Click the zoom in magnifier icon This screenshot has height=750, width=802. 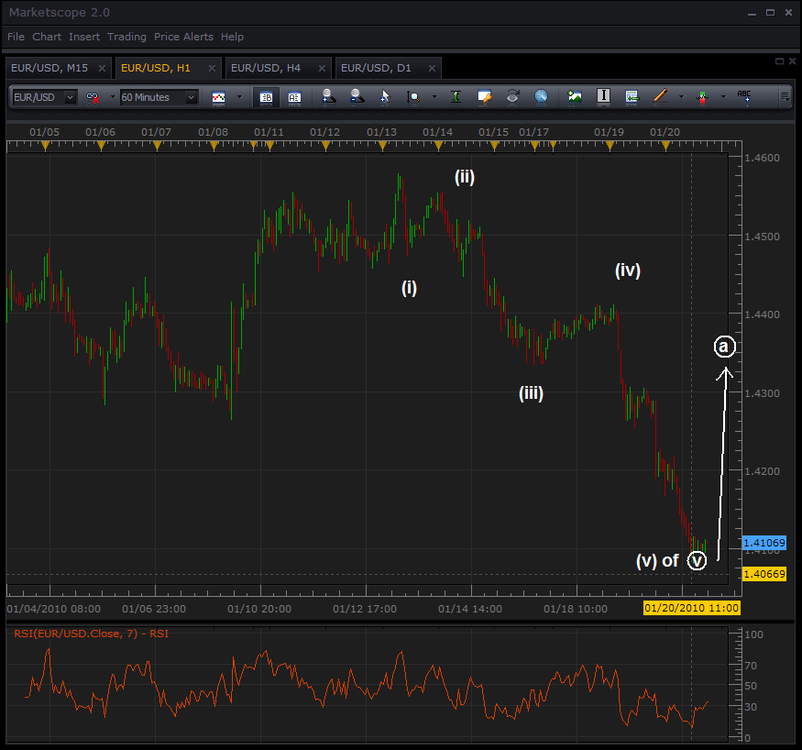(x=328, y=97)
